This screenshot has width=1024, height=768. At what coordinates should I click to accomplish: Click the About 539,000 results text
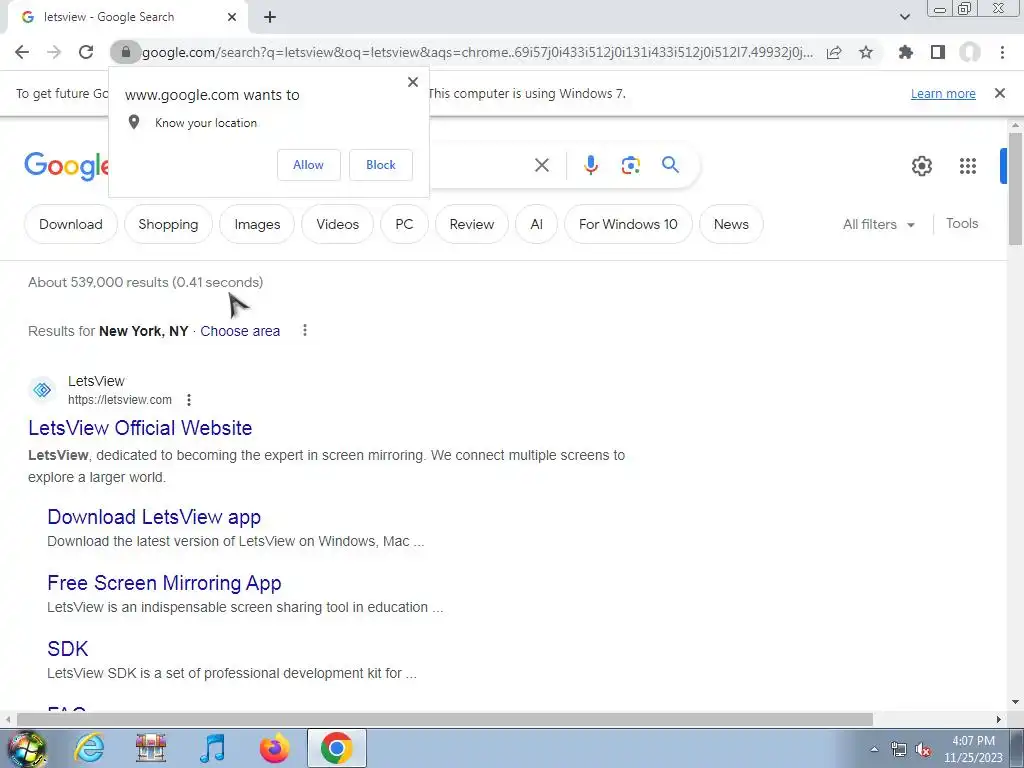click(146, 282)
